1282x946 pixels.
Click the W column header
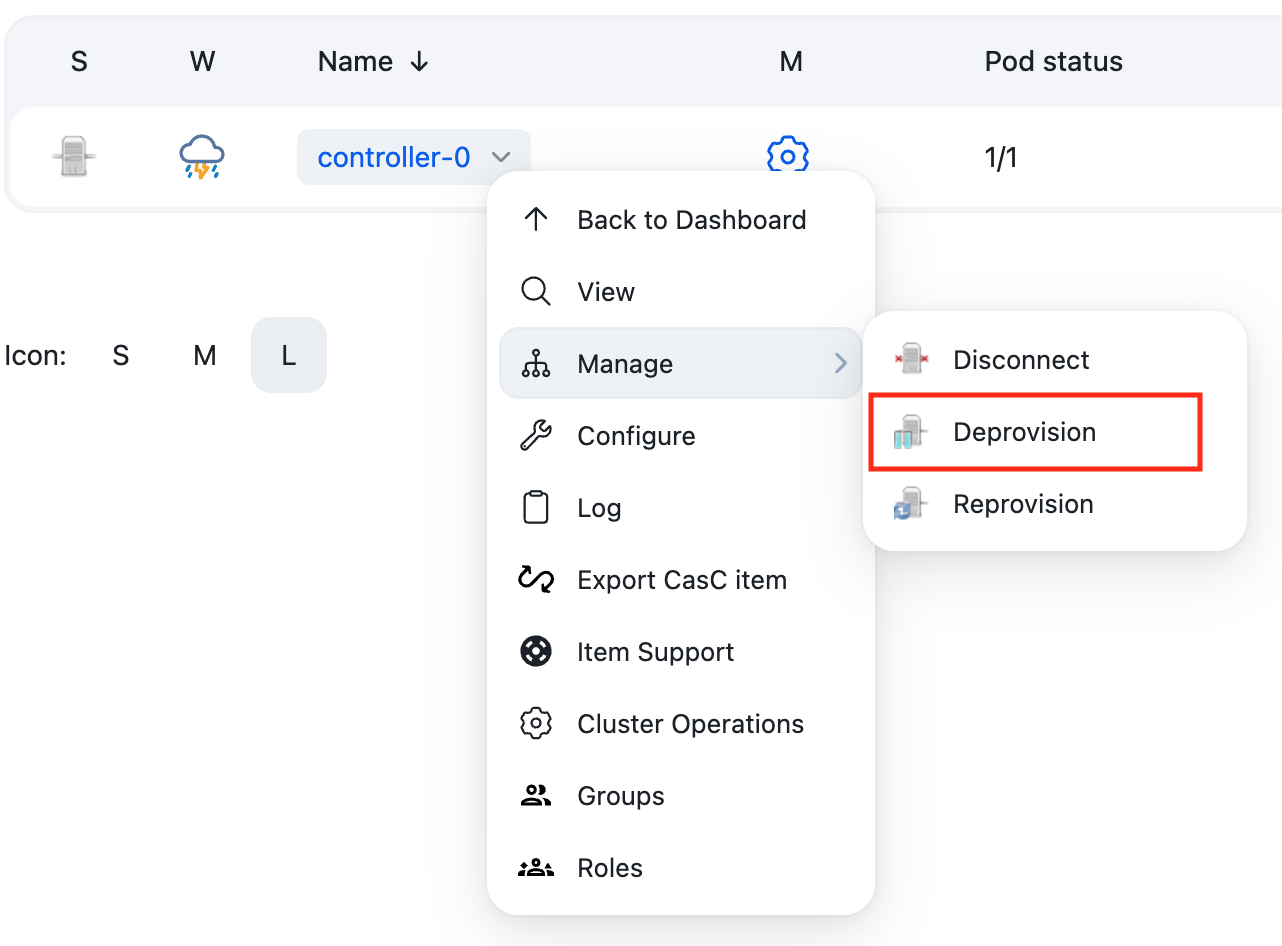[x=202, y=62]
